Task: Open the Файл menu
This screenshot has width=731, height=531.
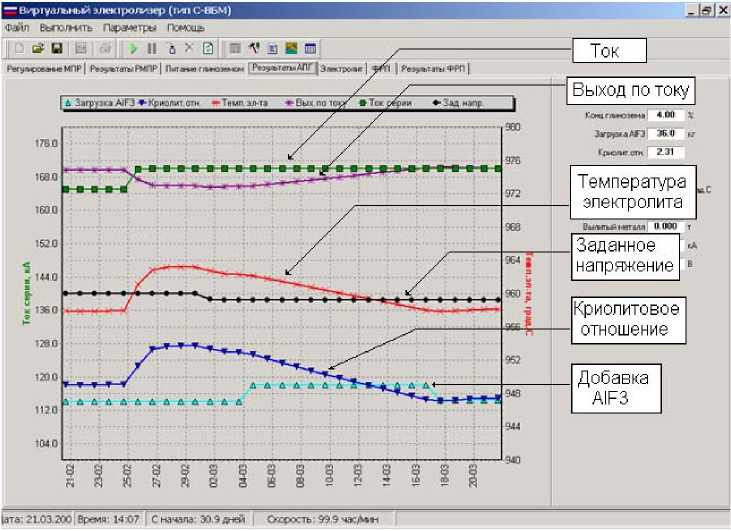Action: [x=16, y=27]
